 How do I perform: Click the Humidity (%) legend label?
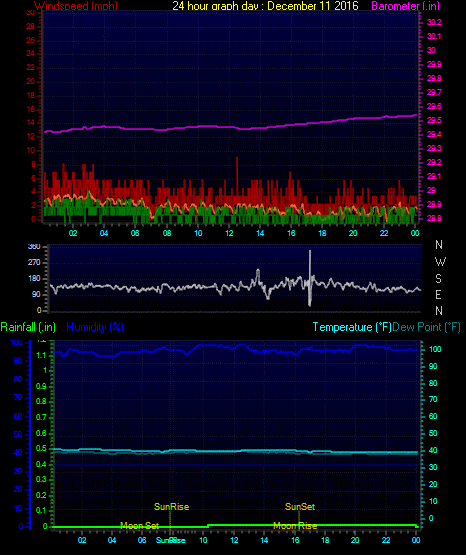(95, 327)
